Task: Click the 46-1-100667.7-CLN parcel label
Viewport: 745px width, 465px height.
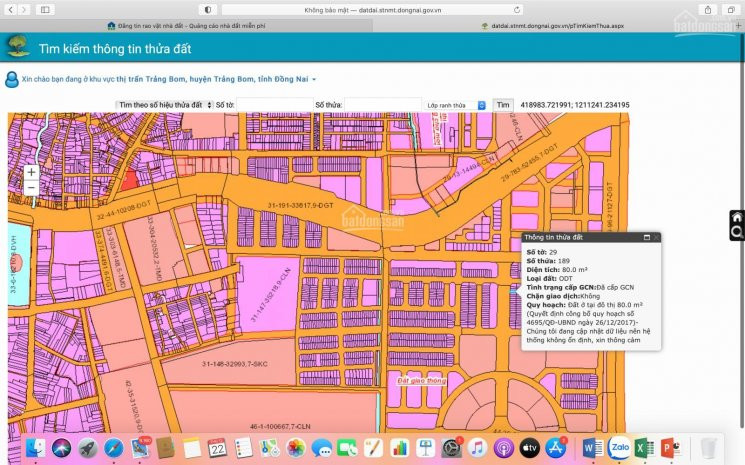Action: [x=280, y=427]
